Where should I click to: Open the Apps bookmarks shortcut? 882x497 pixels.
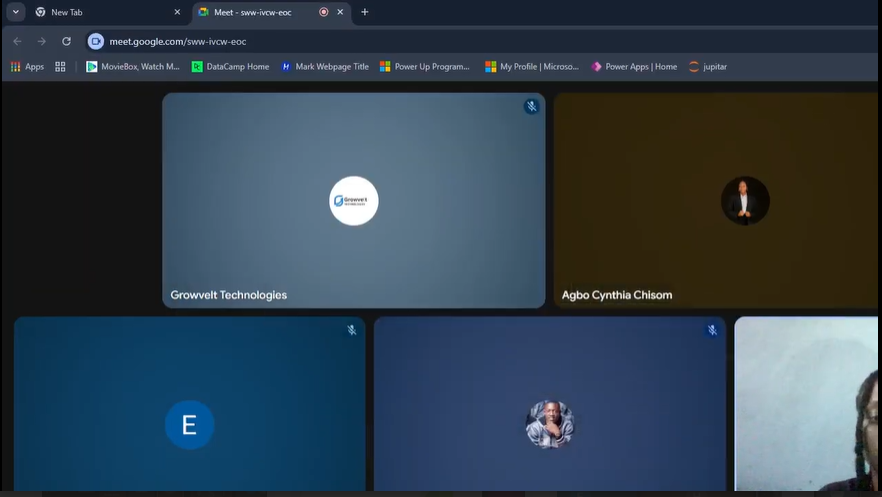27,67
